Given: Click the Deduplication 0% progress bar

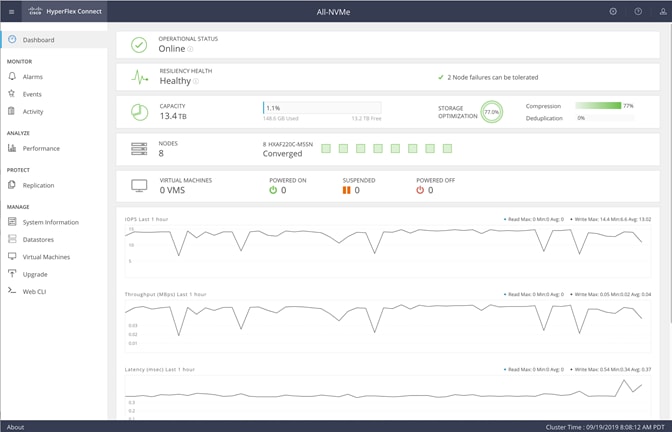Looking at the screenshot, I should [604, 117].
